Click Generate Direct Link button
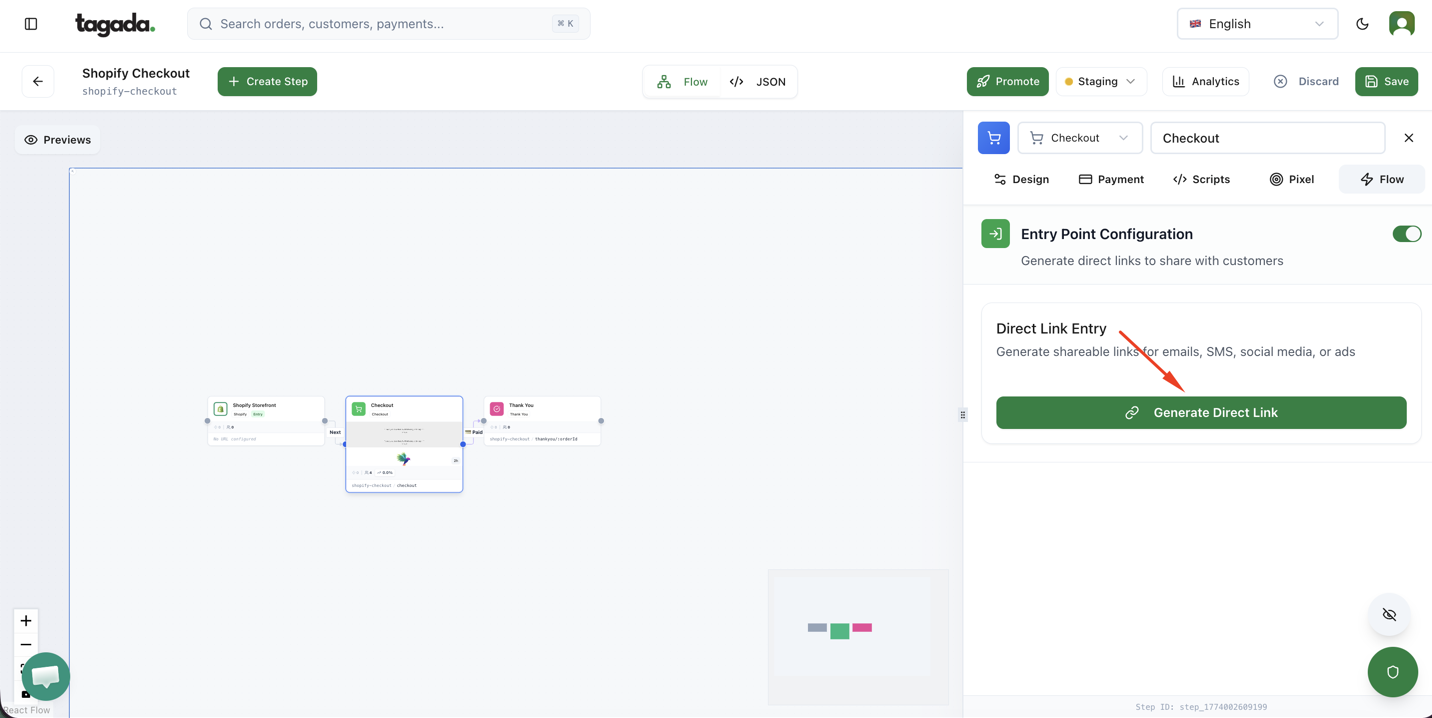1432x718 pixels. tap(1200, 413)
